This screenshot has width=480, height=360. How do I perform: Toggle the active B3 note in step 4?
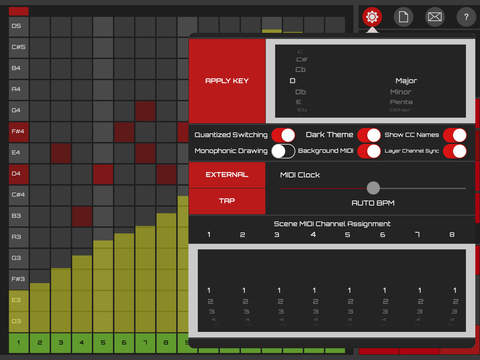coord(82,216)
